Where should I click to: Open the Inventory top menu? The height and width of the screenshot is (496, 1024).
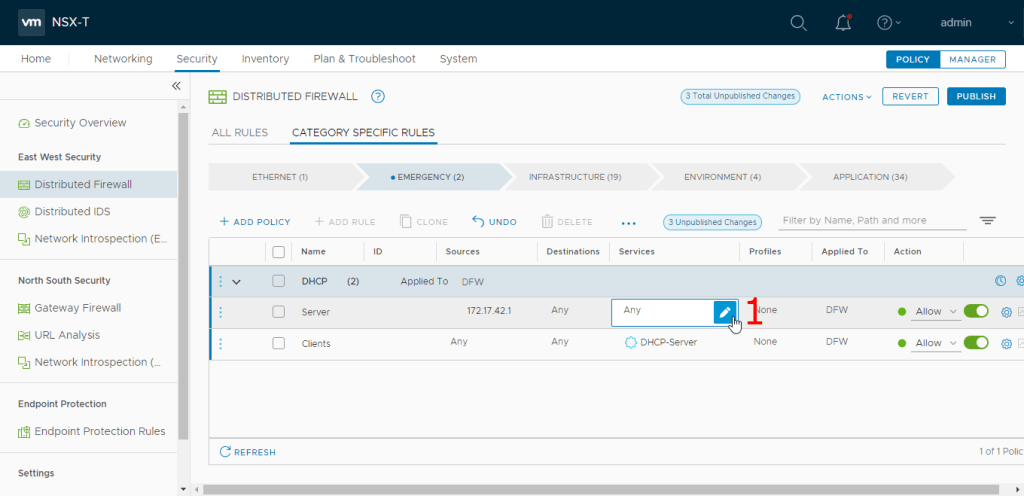tap(265, 59)
